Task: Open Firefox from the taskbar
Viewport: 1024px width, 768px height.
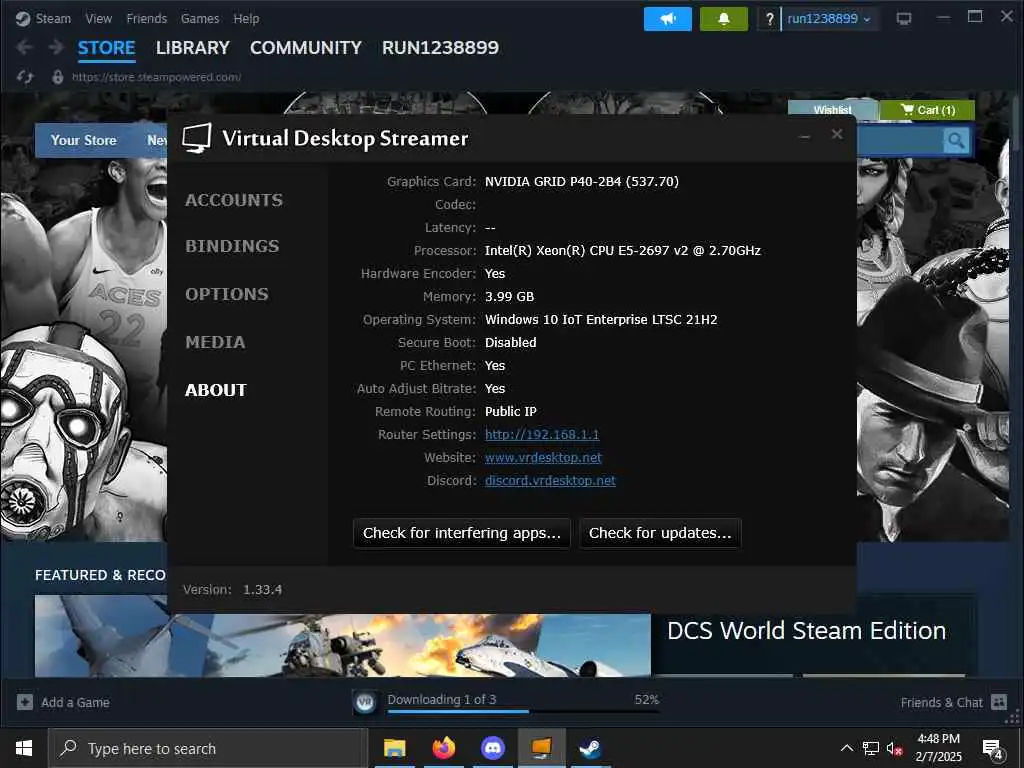Action: (x=443, y=748)
